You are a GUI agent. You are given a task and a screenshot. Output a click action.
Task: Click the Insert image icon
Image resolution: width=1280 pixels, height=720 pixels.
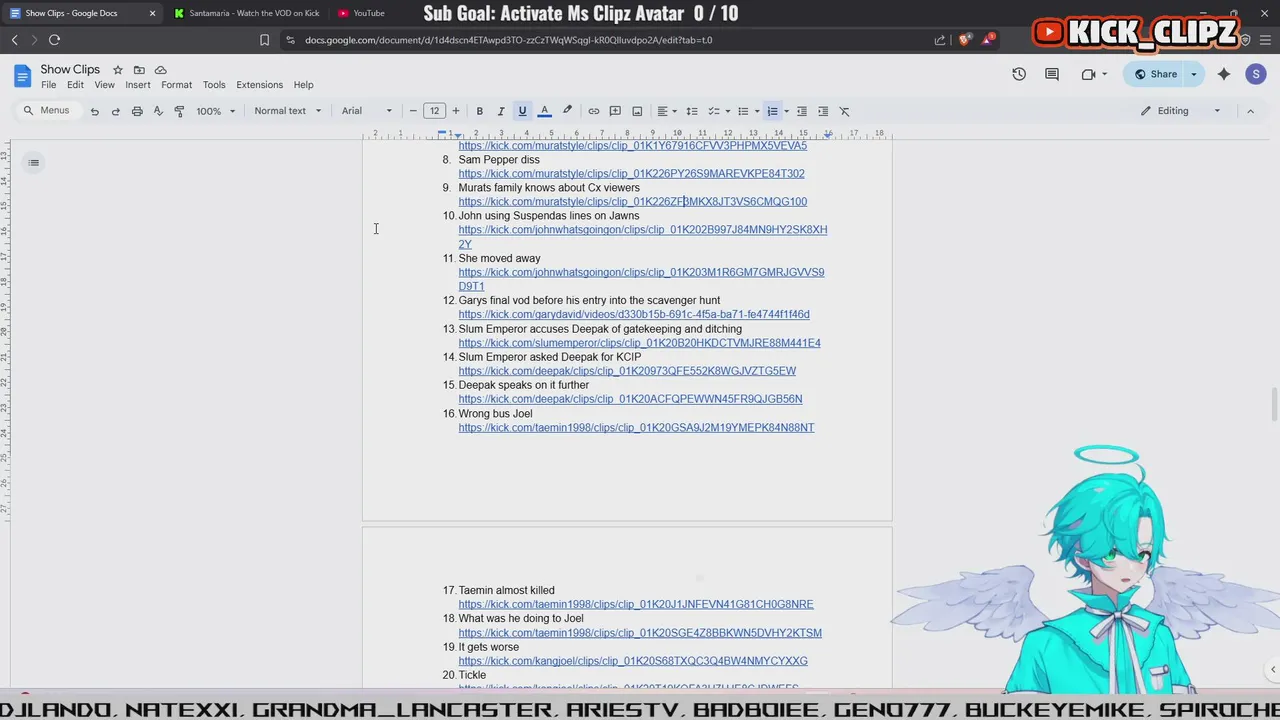637,111
